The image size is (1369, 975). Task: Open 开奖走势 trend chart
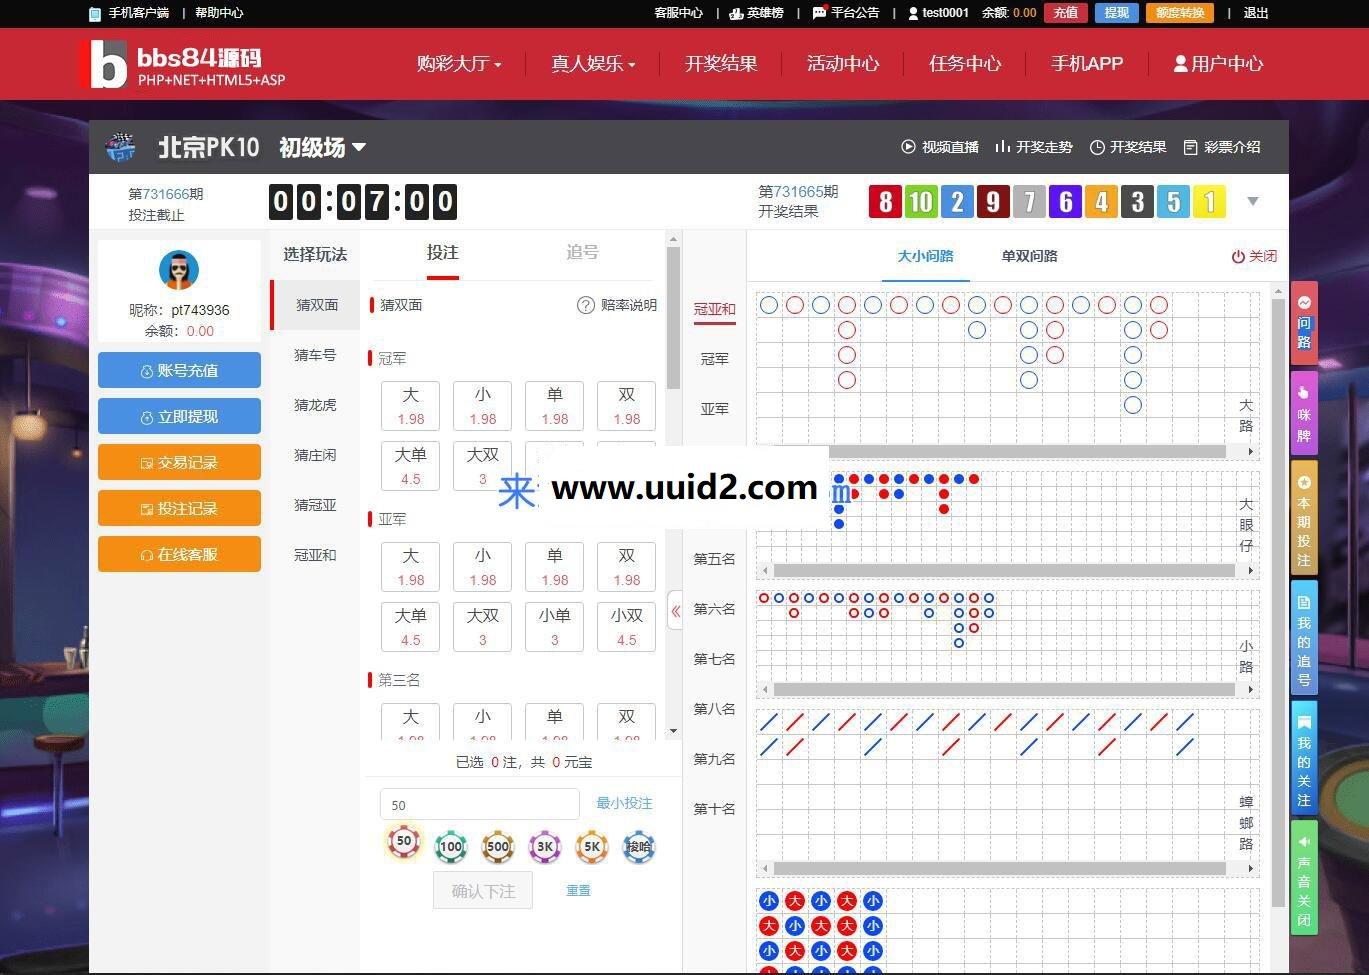click(1032, 147)
